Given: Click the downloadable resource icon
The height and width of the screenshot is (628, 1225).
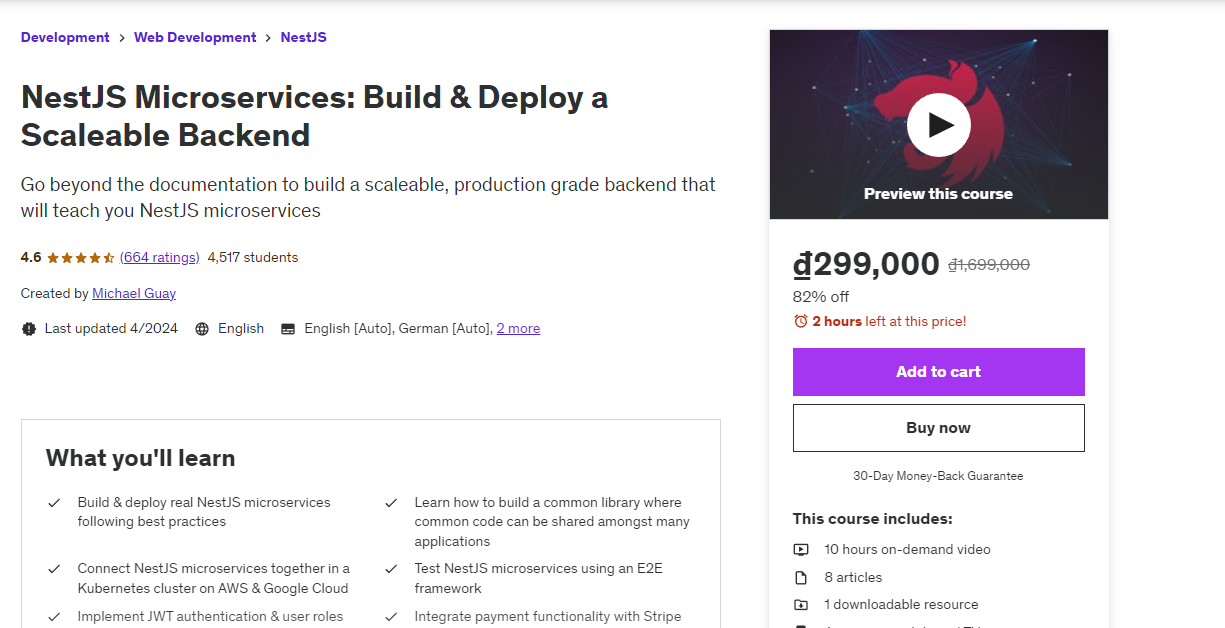Looking at the screenshot, I should (x=801, y=604).
